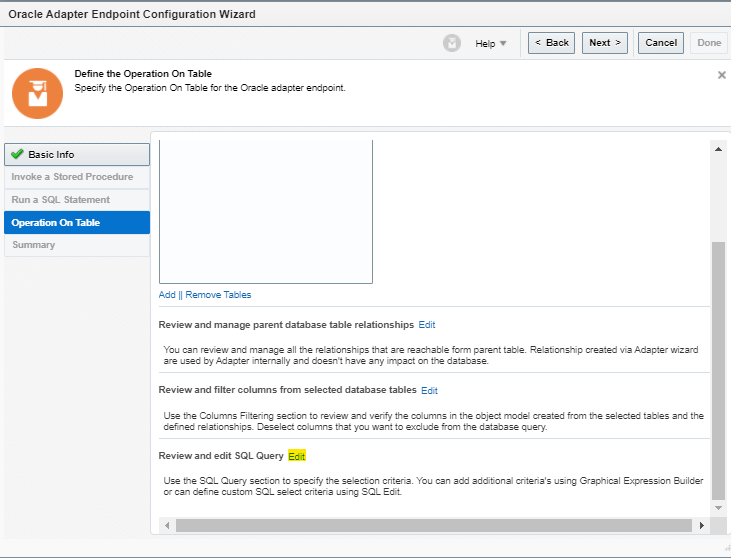This screenshot has height=558, width=731.
Task: Click the round gray icon beside Help
Action: [x=452, y=43]
